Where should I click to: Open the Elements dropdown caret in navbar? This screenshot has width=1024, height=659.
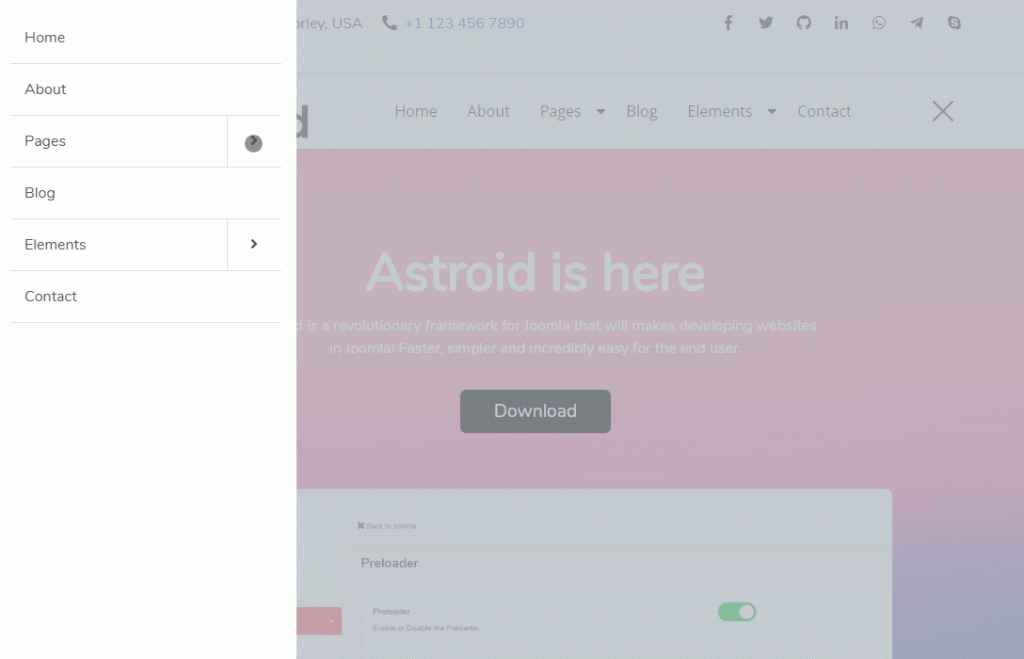(x=772, y=112)
